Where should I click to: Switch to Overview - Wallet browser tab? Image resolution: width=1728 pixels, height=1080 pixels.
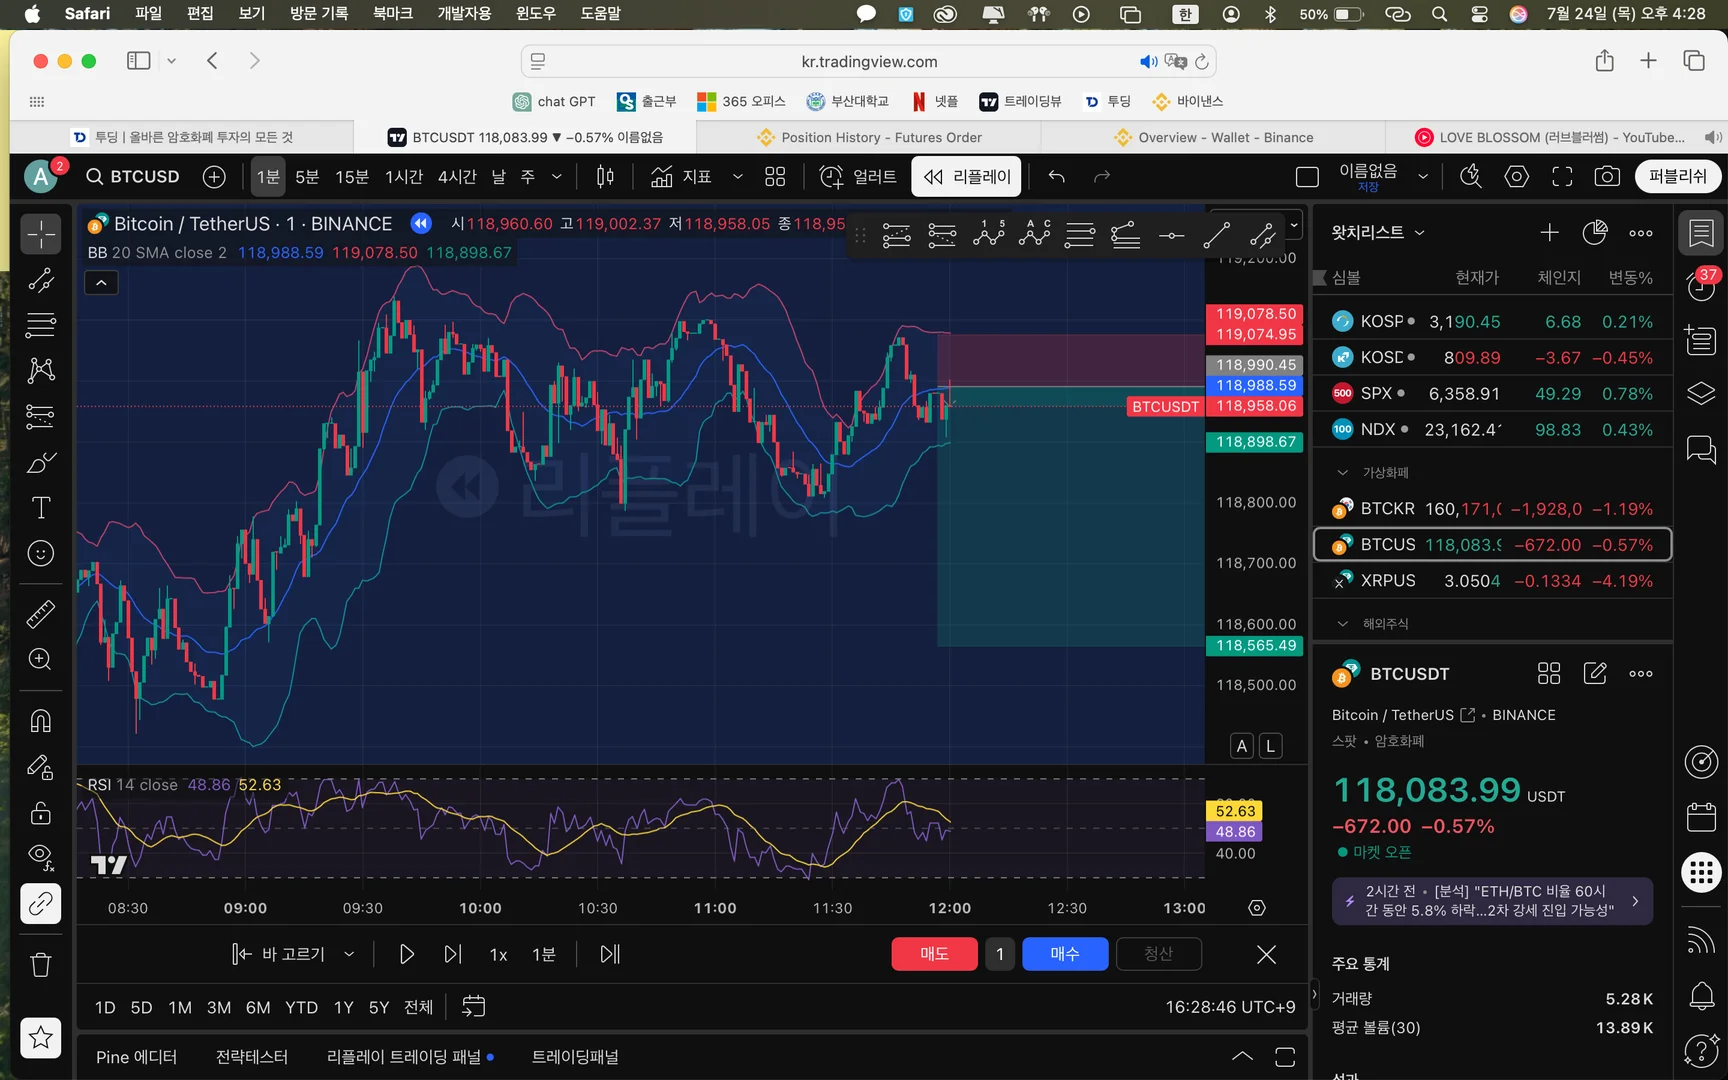pos(1214,137)
